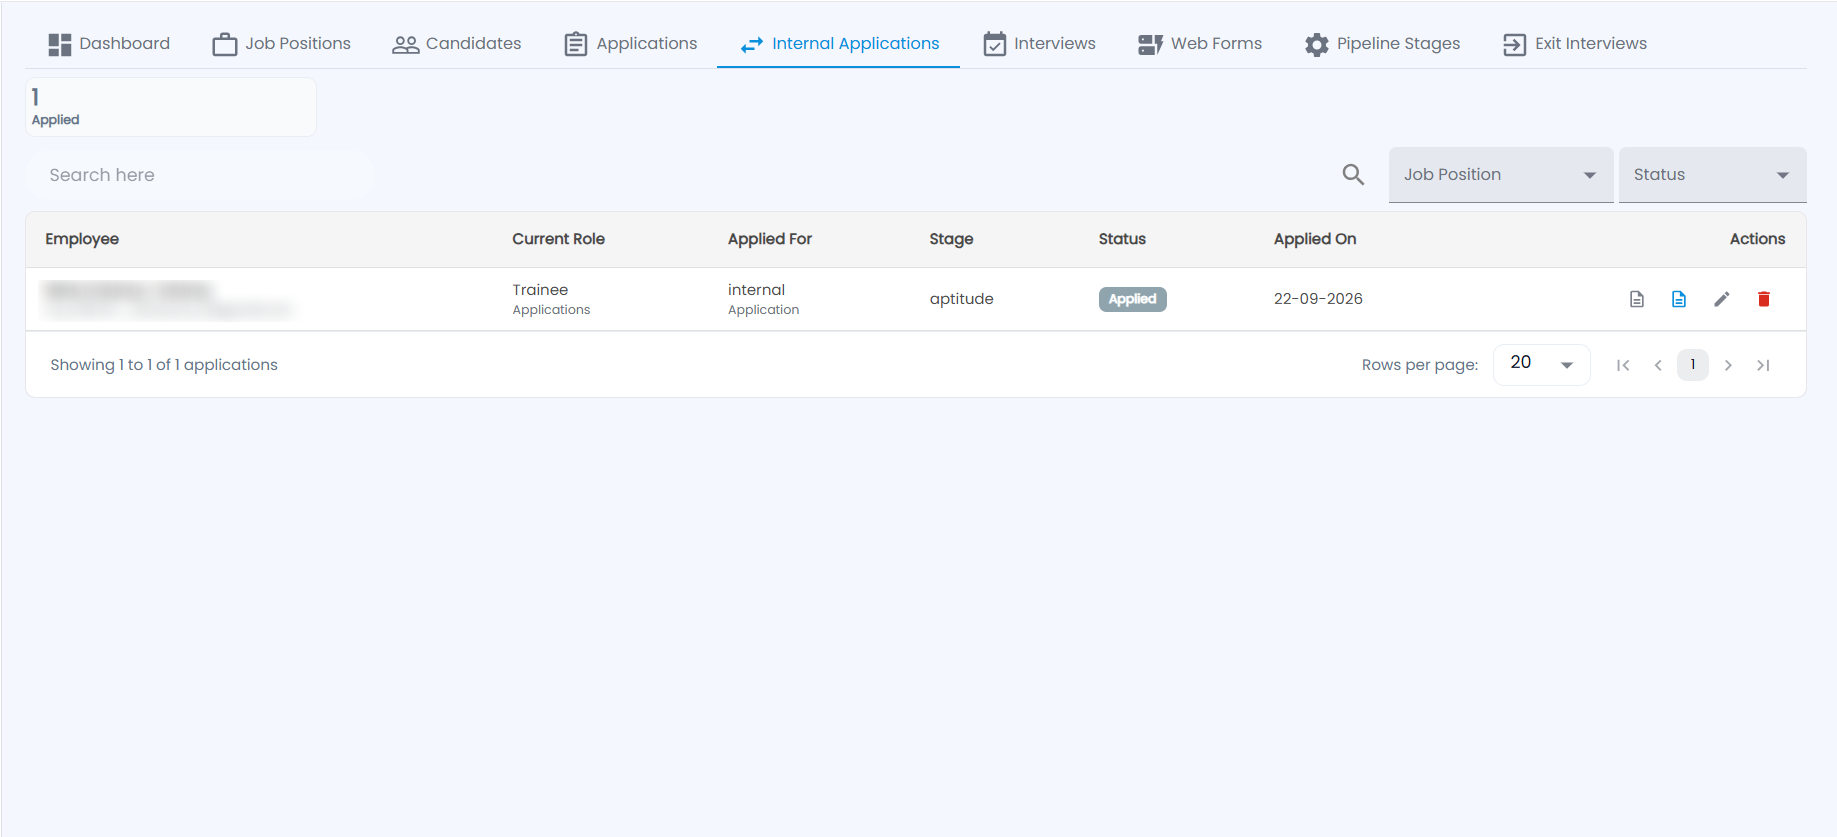Open the Applications tab
Viewport: 1837px width, 837px height.
pos(630,44)
